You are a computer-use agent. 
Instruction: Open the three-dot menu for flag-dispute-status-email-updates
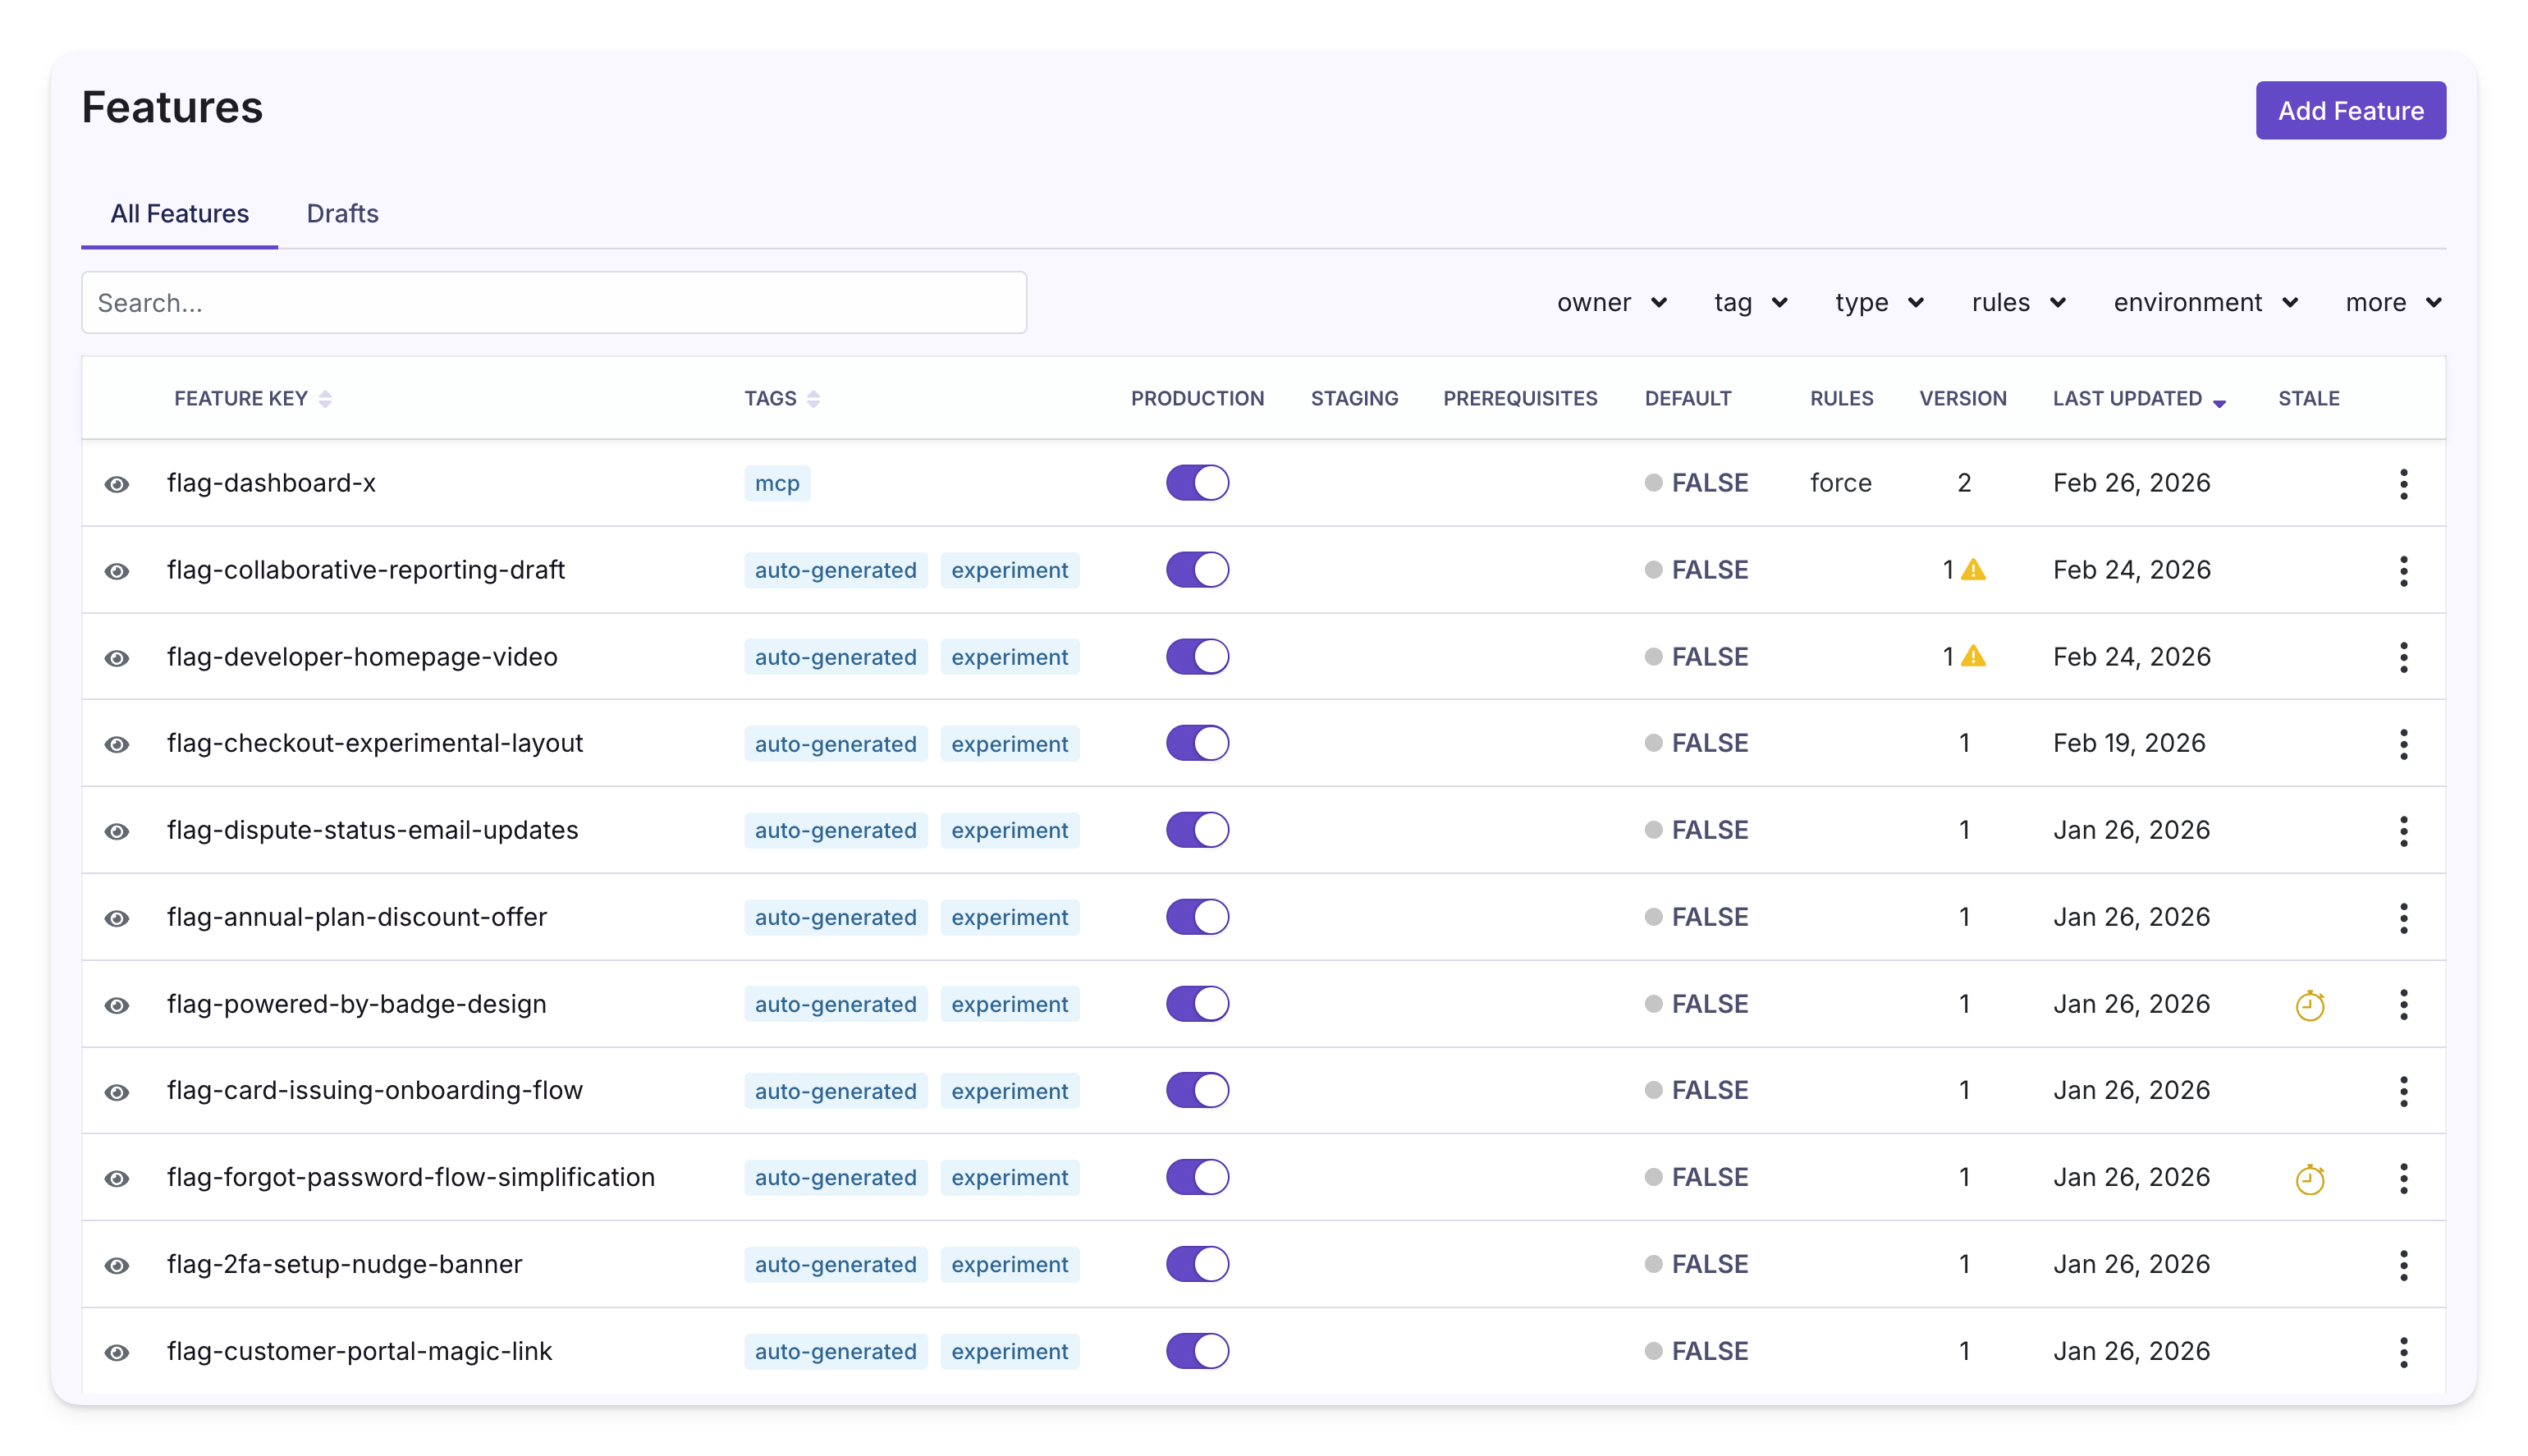click(x=2403, y=831)
